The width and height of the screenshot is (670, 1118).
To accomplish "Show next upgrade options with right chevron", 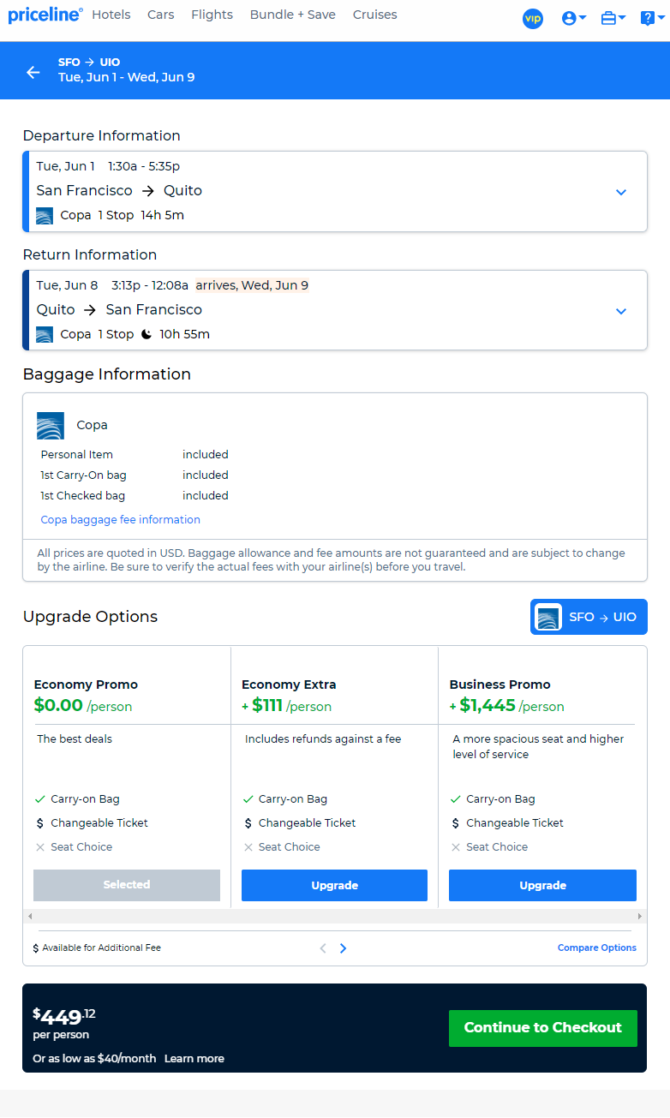I will click(343, 948).
